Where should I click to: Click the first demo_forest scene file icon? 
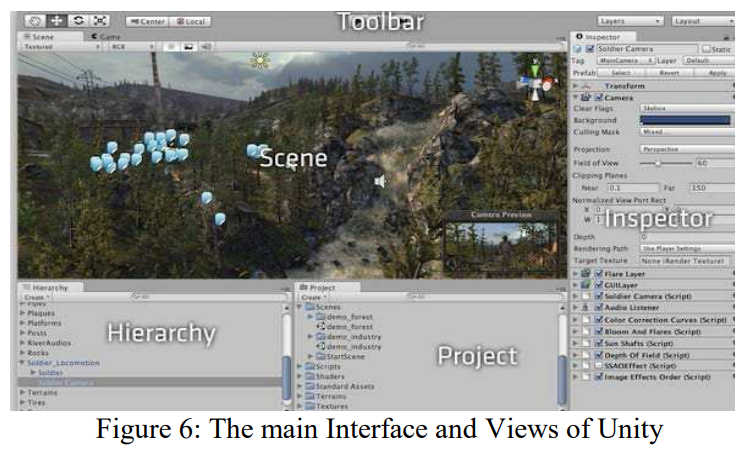(x=321, y=326)
